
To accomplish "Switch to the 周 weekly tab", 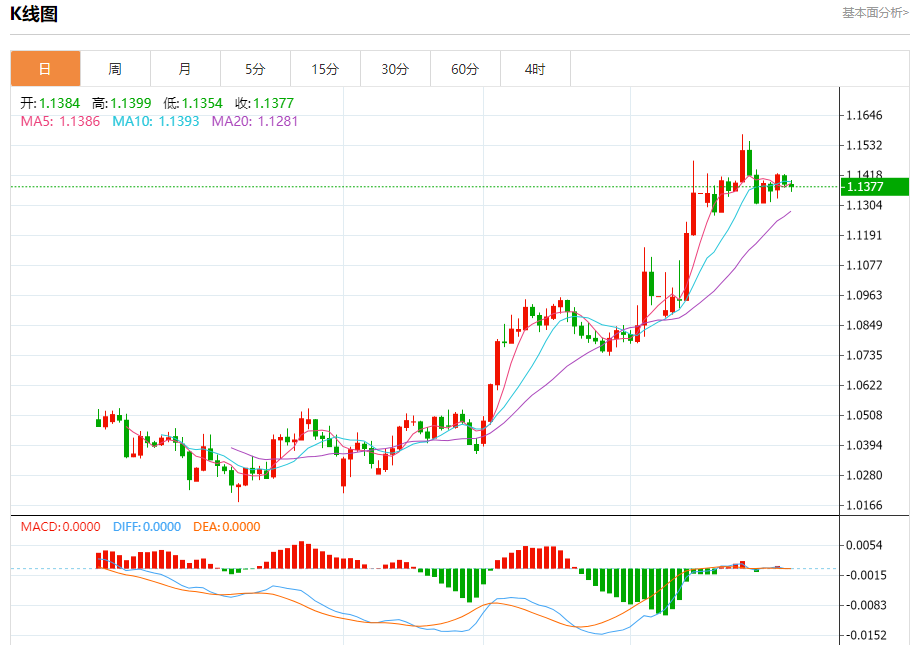I will pyautogui.click(x=116, y=69).
